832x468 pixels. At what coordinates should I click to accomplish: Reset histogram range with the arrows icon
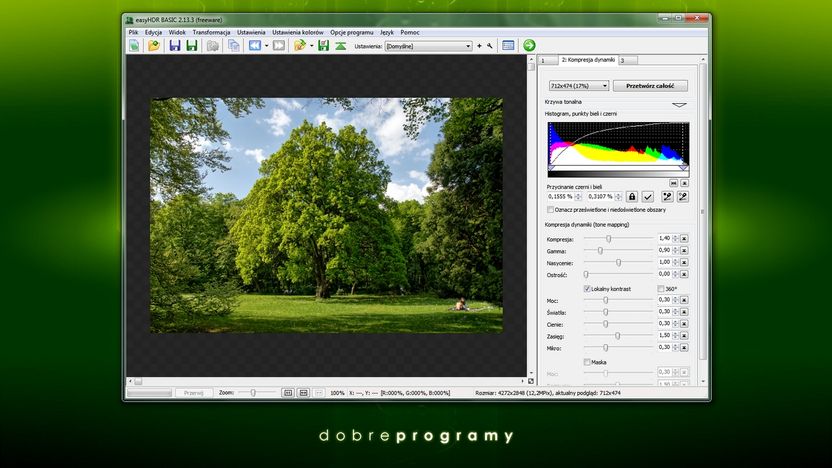(673, 183)
